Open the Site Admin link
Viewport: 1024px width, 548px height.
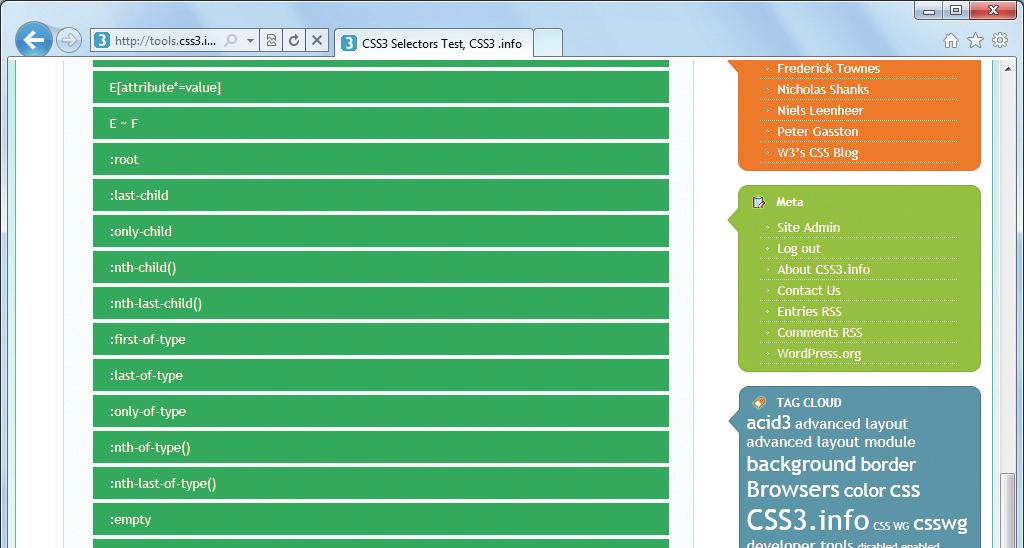[808, 227]
